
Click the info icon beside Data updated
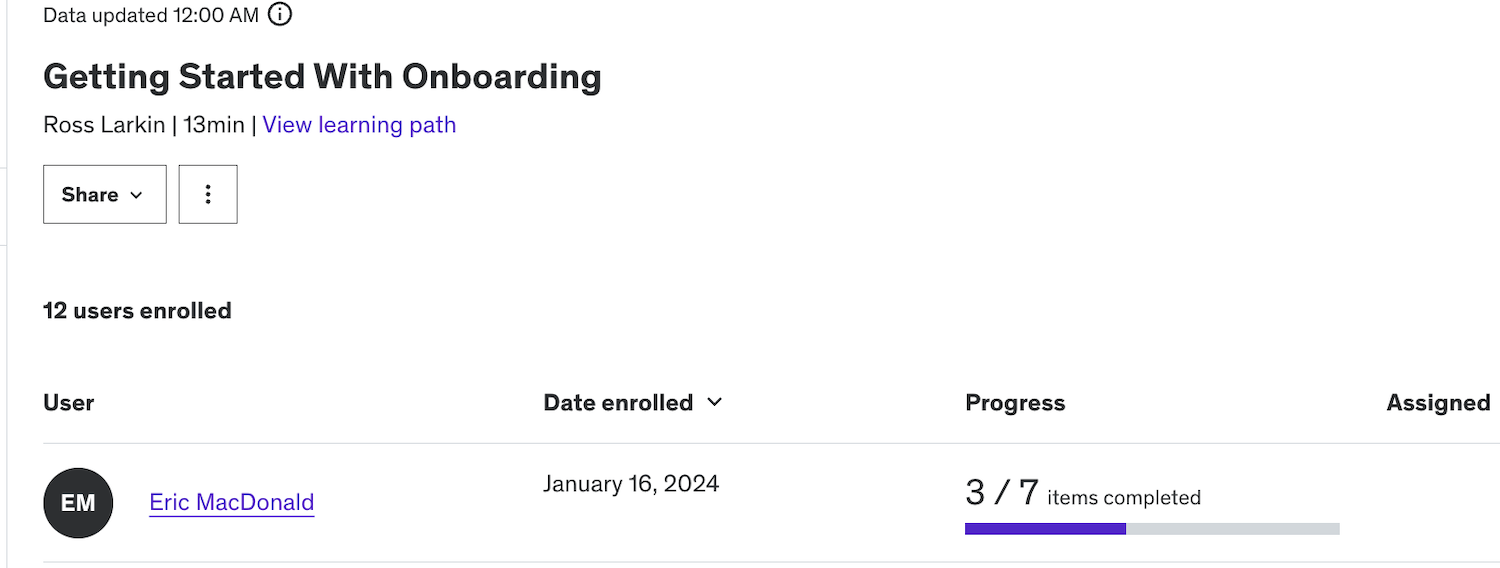[x=281, y=15]
